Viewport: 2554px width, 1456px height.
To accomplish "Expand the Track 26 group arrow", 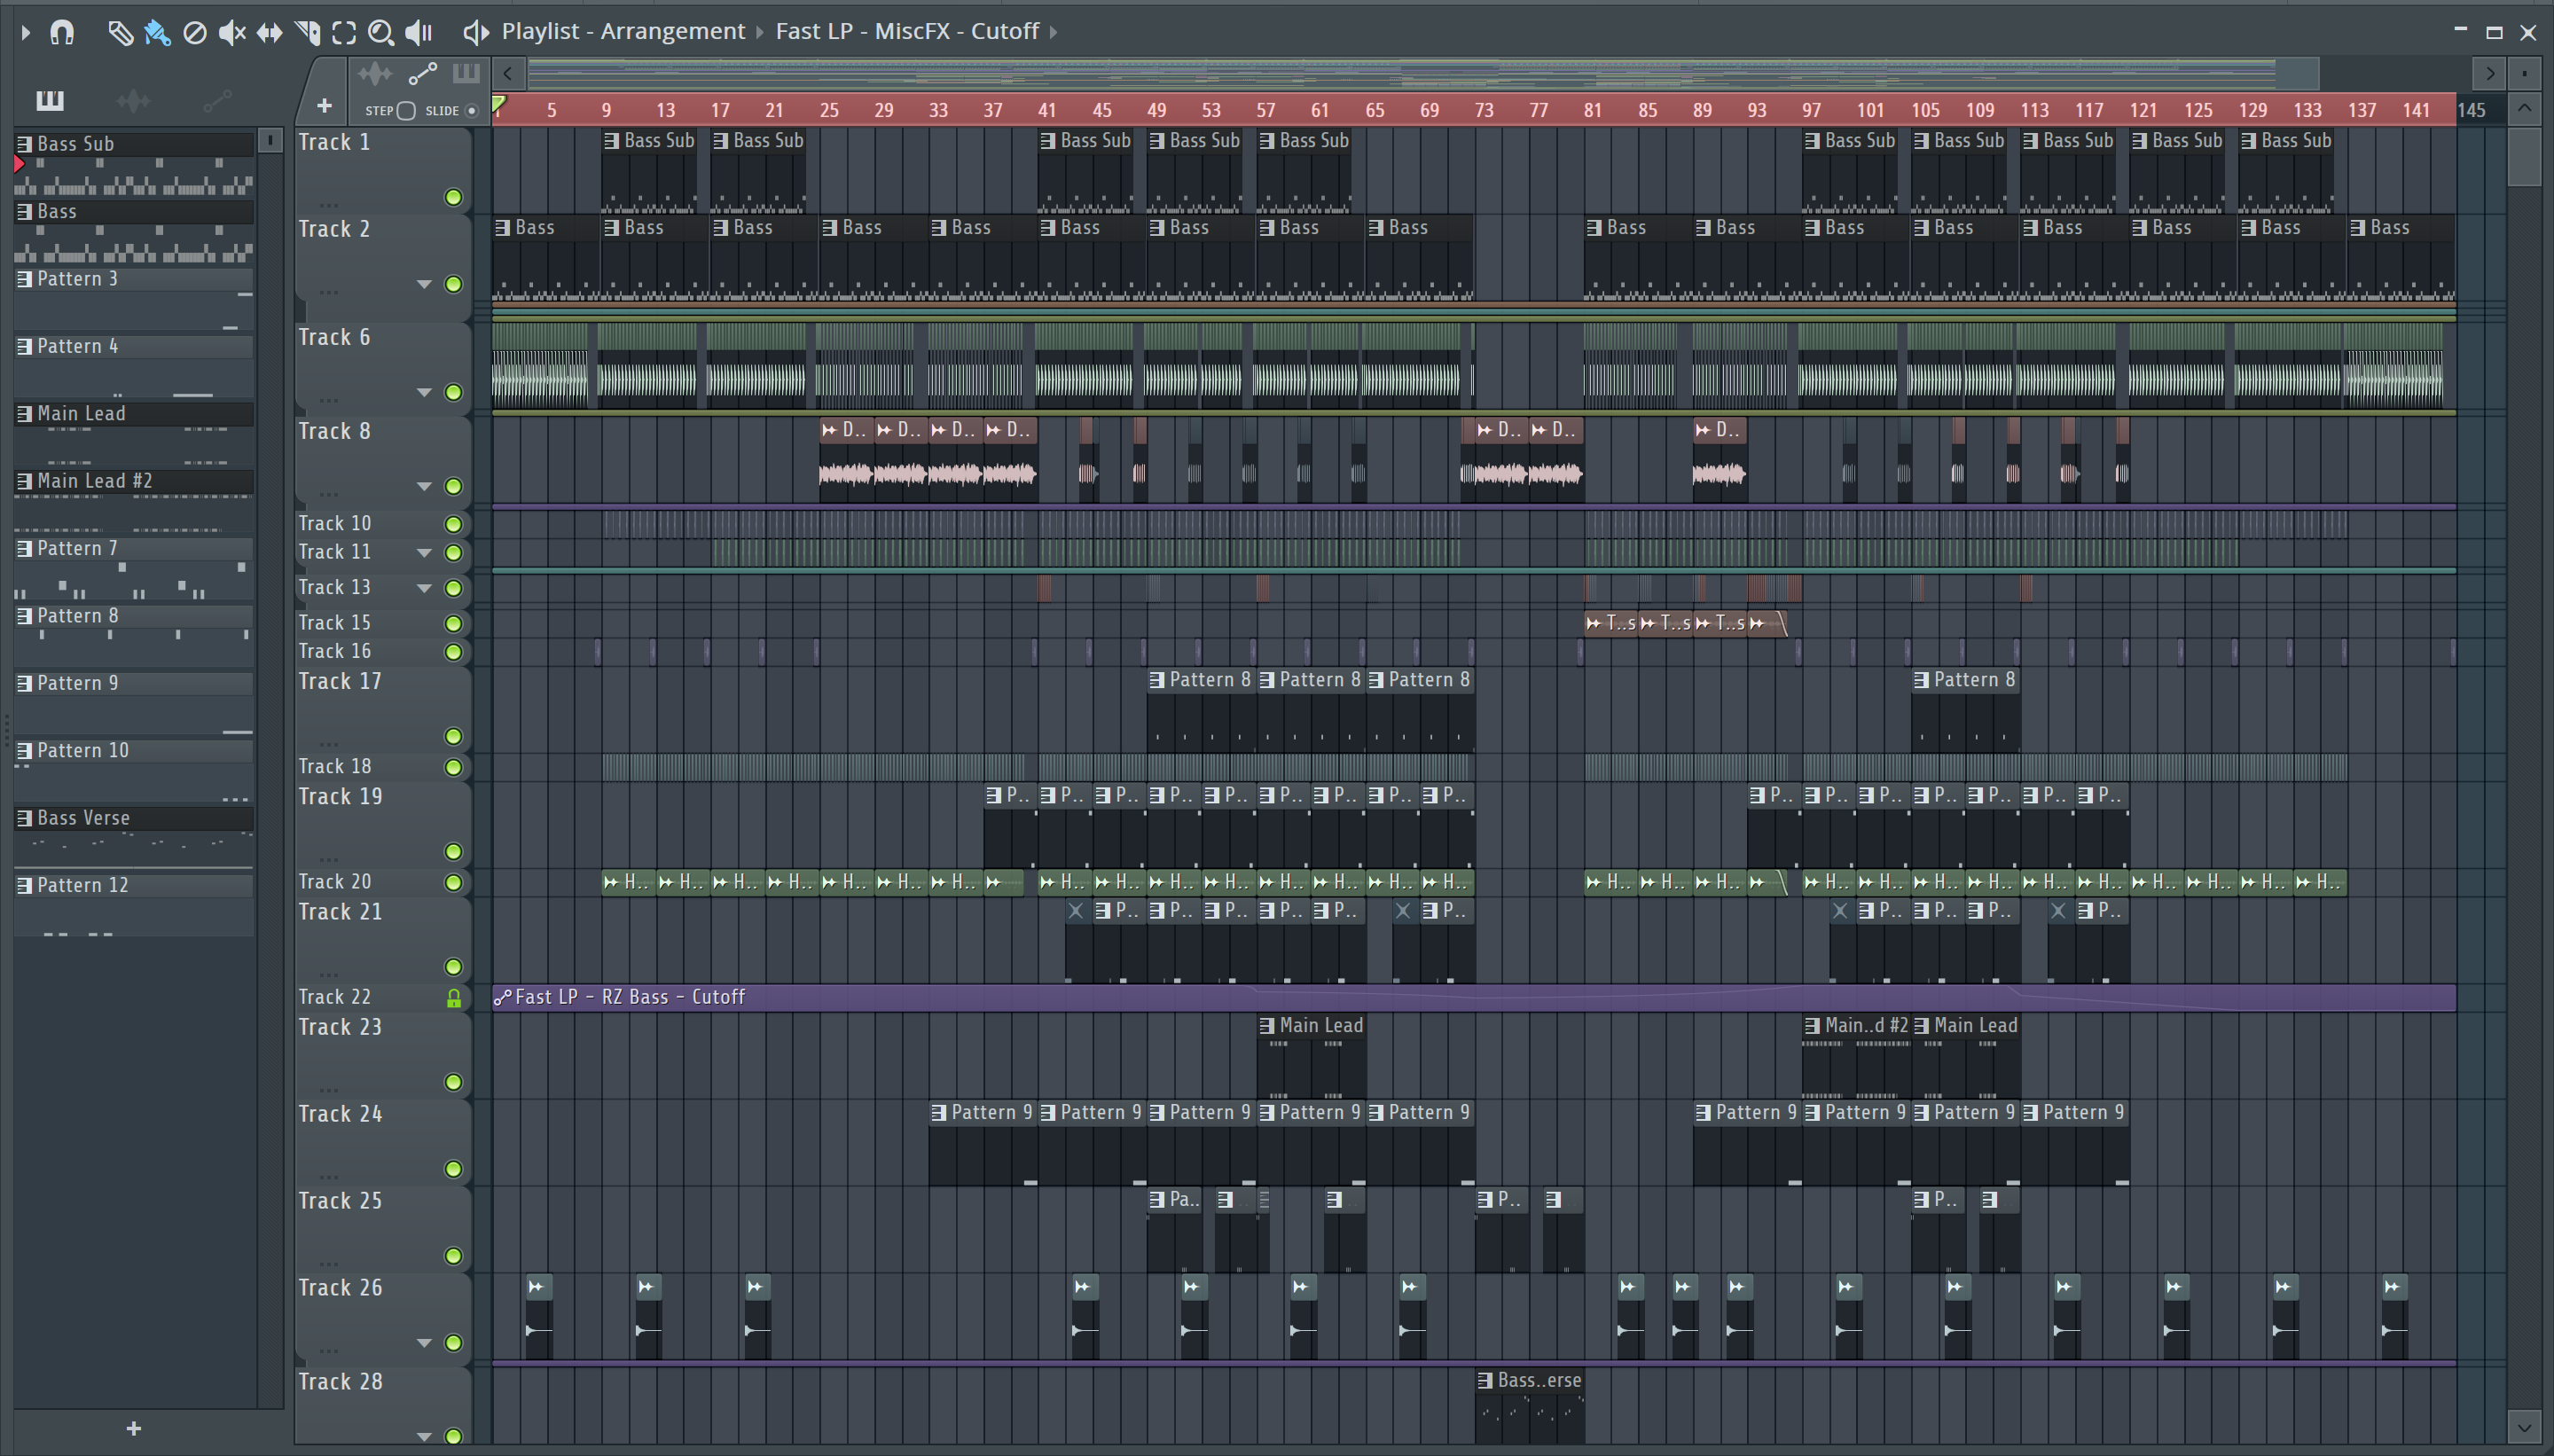I will 424,1343.
